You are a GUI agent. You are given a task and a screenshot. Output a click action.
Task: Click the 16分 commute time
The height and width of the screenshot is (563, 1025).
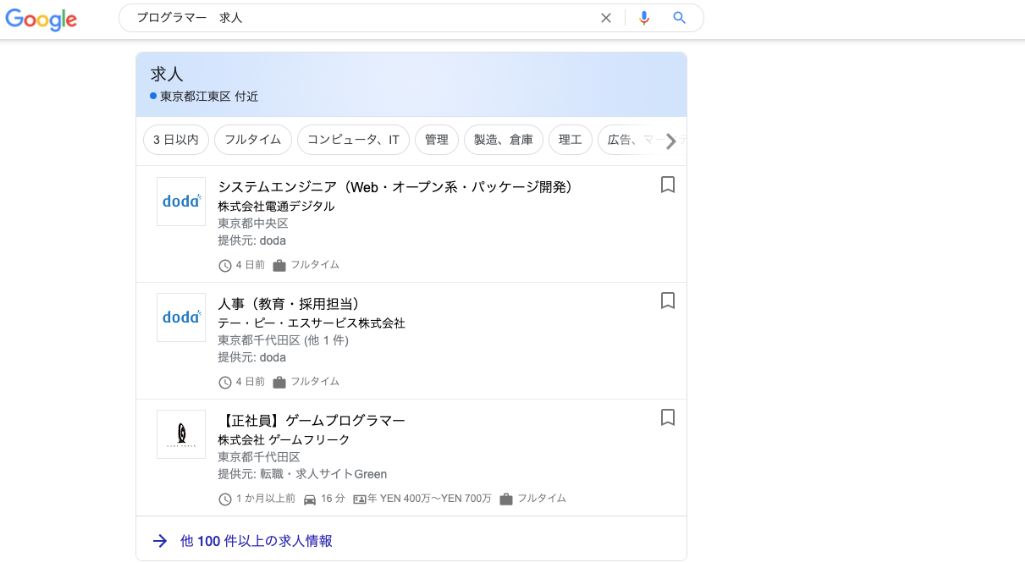point(333,498)
